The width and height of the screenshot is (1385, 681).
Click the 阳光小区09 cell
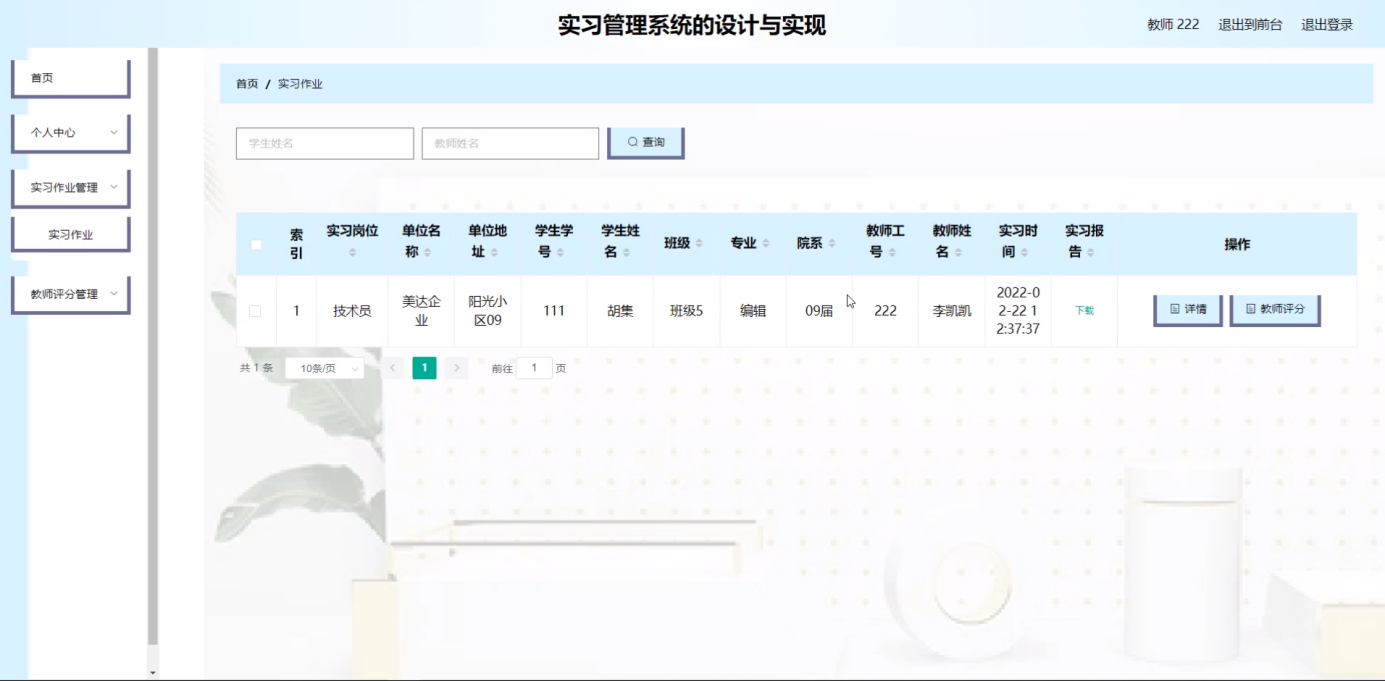pyautogui.click(x=487, y=311)
